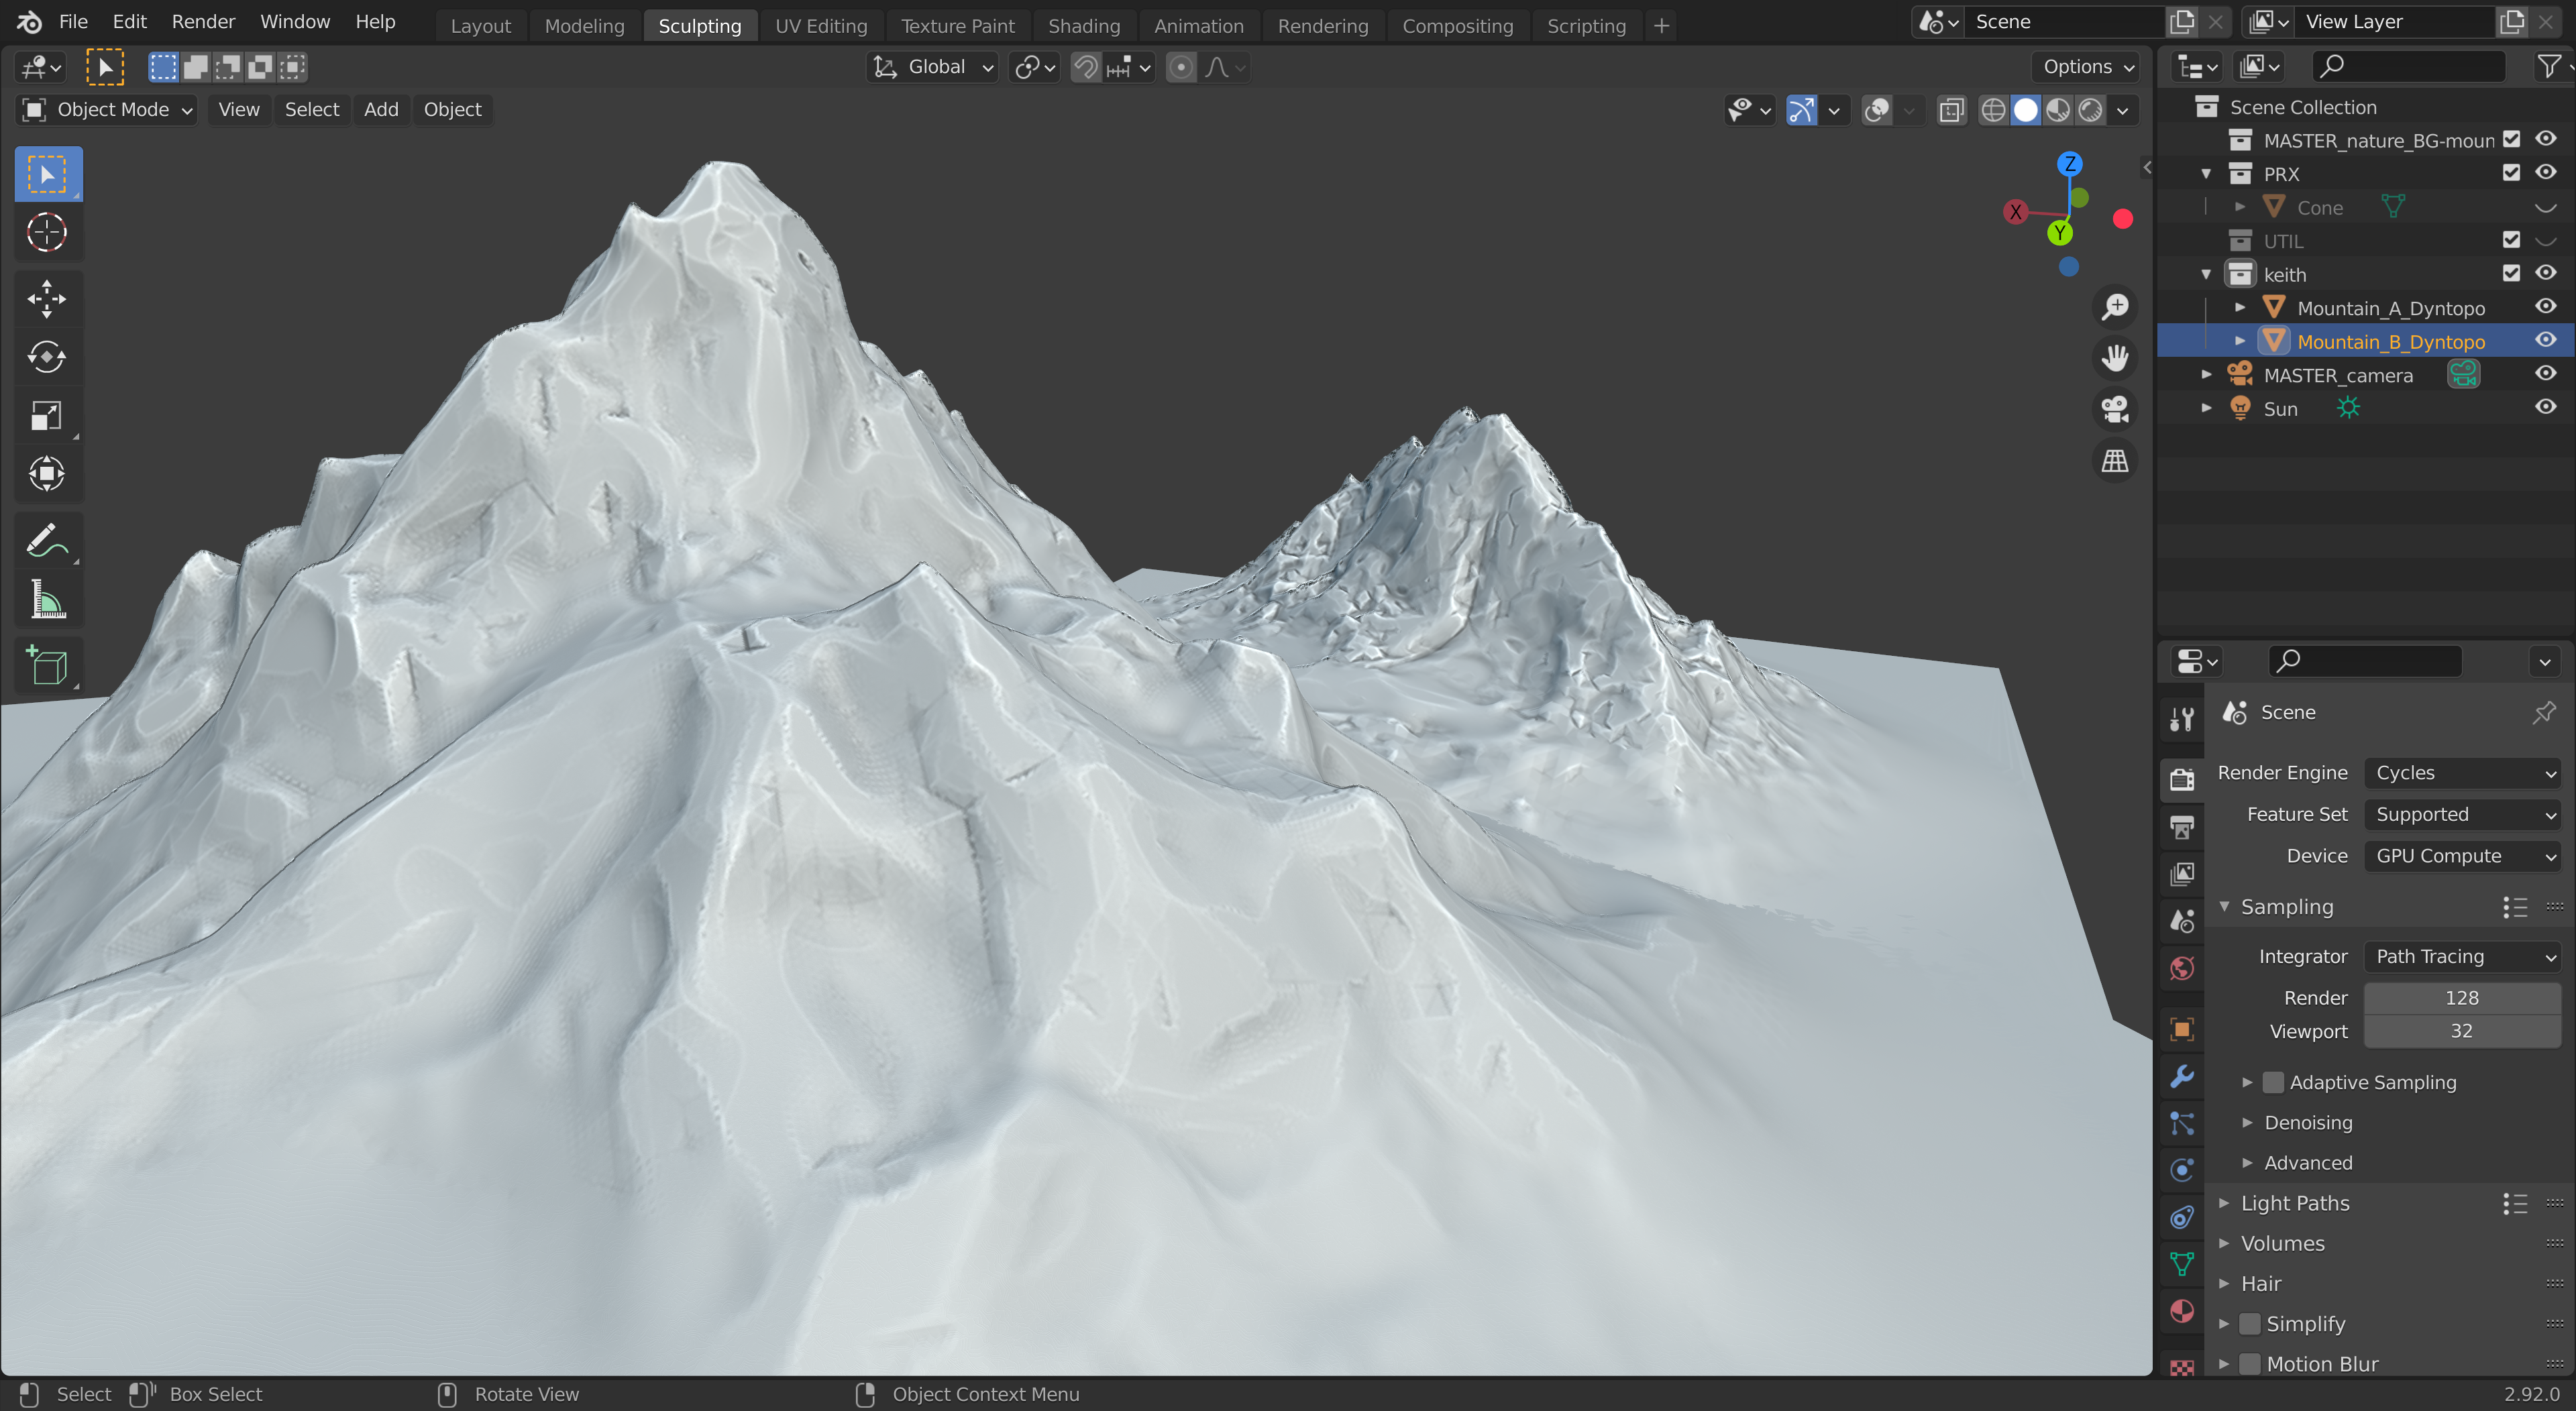2576x1411 pixels.
Task: Open the Render menu
Action: tap(203, 22)
